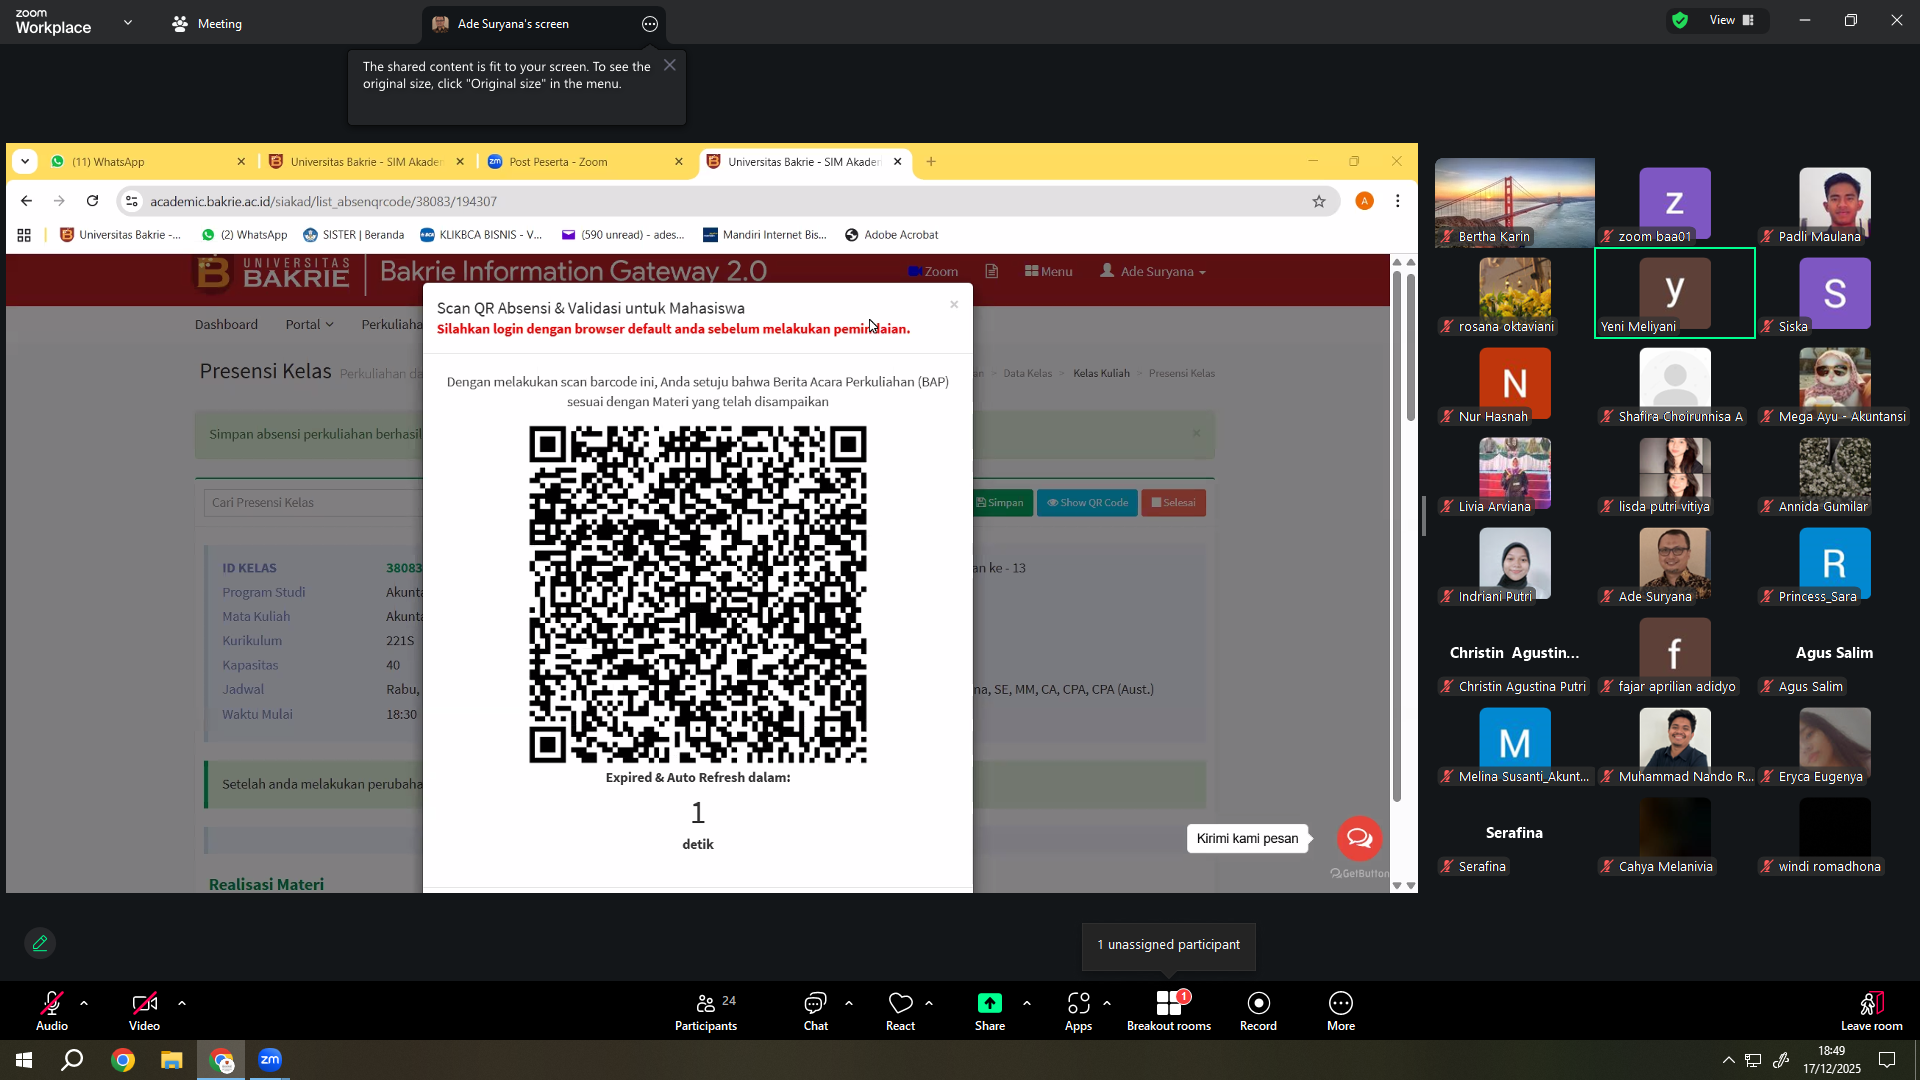Select Princess_Sara participant tile
Viewport: 1920px width, 1080px height.
[1835, 563]
